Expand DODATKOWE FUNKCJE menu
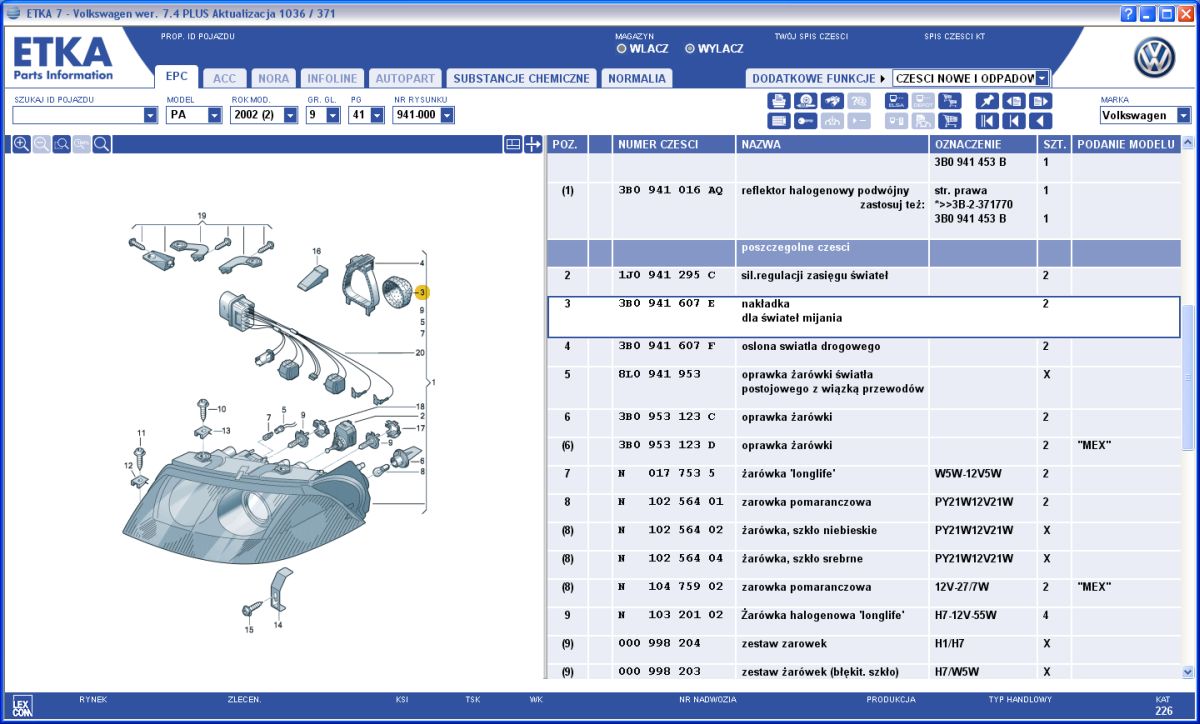 [819, 78]
